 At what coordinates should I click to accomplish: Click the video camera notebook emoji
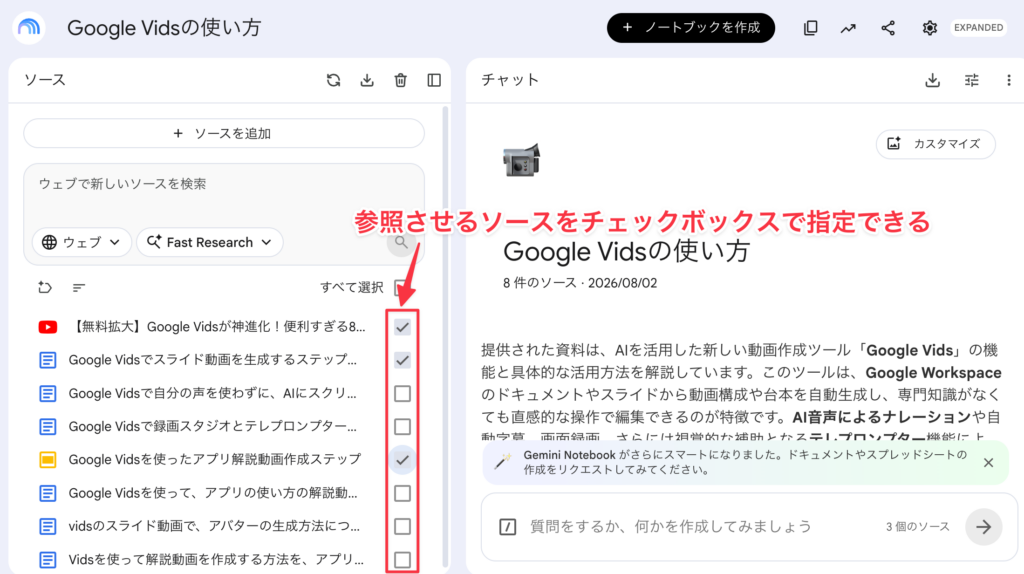point(521,159)
